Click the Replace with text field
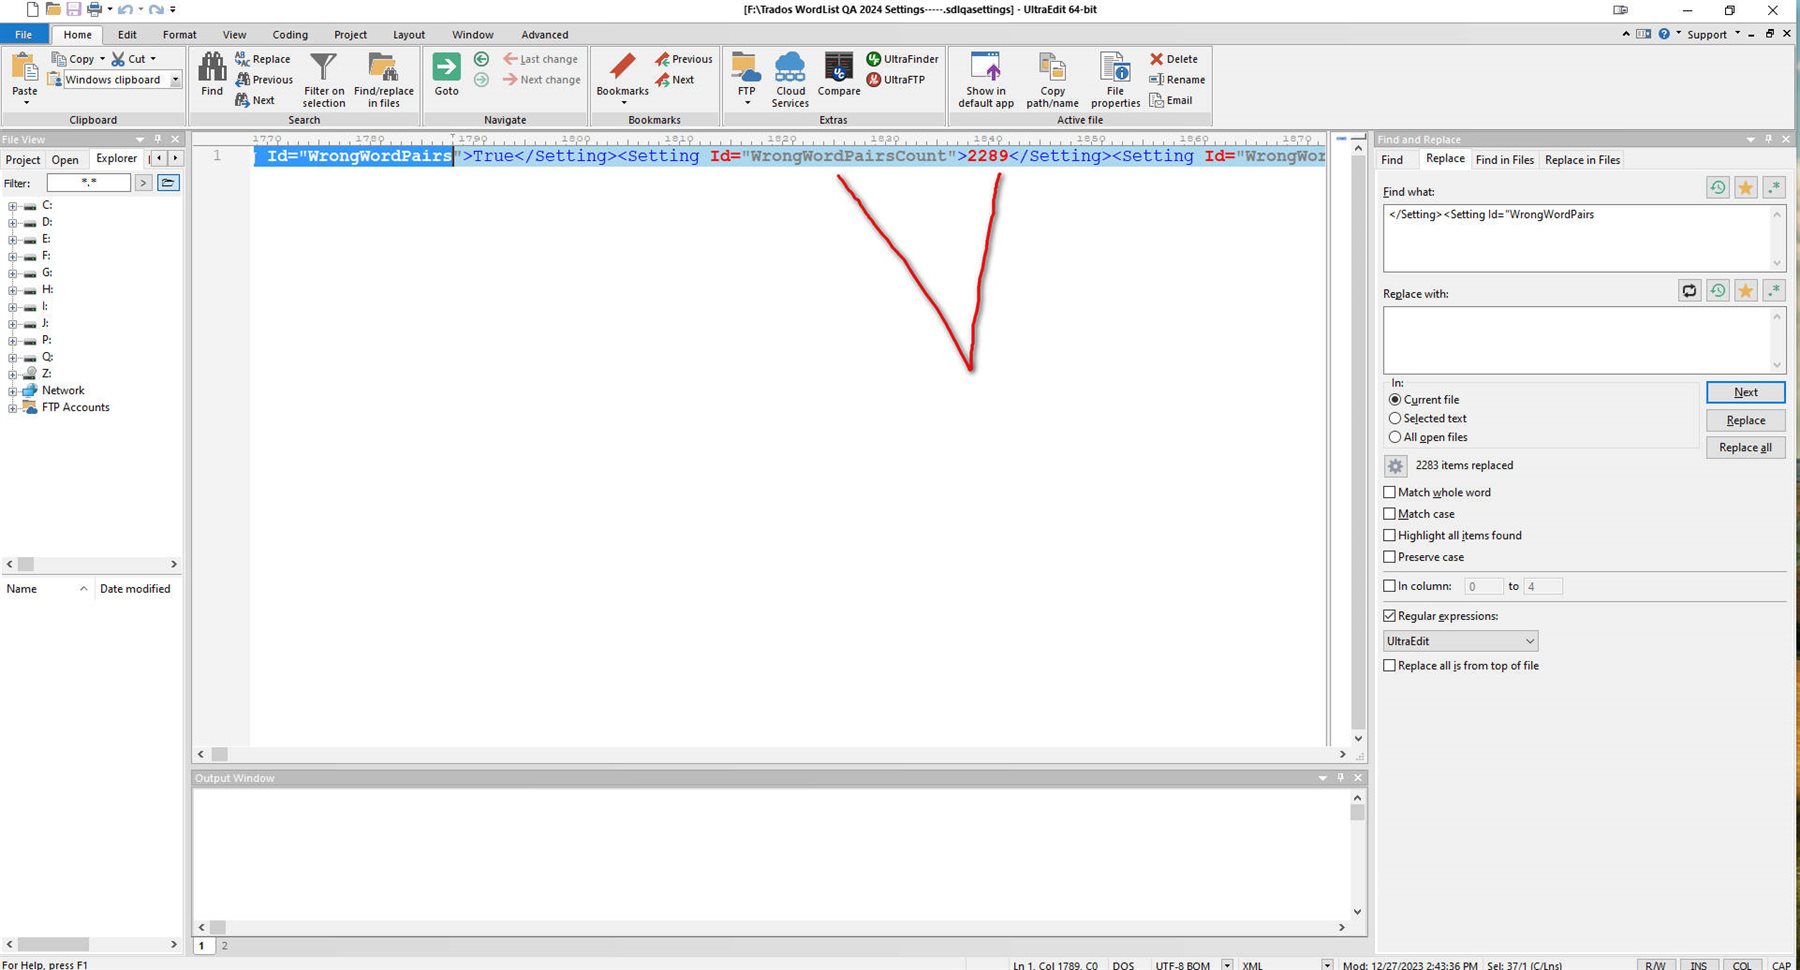The width and height of the screenshot is (1800, 970). (1584, 340)
